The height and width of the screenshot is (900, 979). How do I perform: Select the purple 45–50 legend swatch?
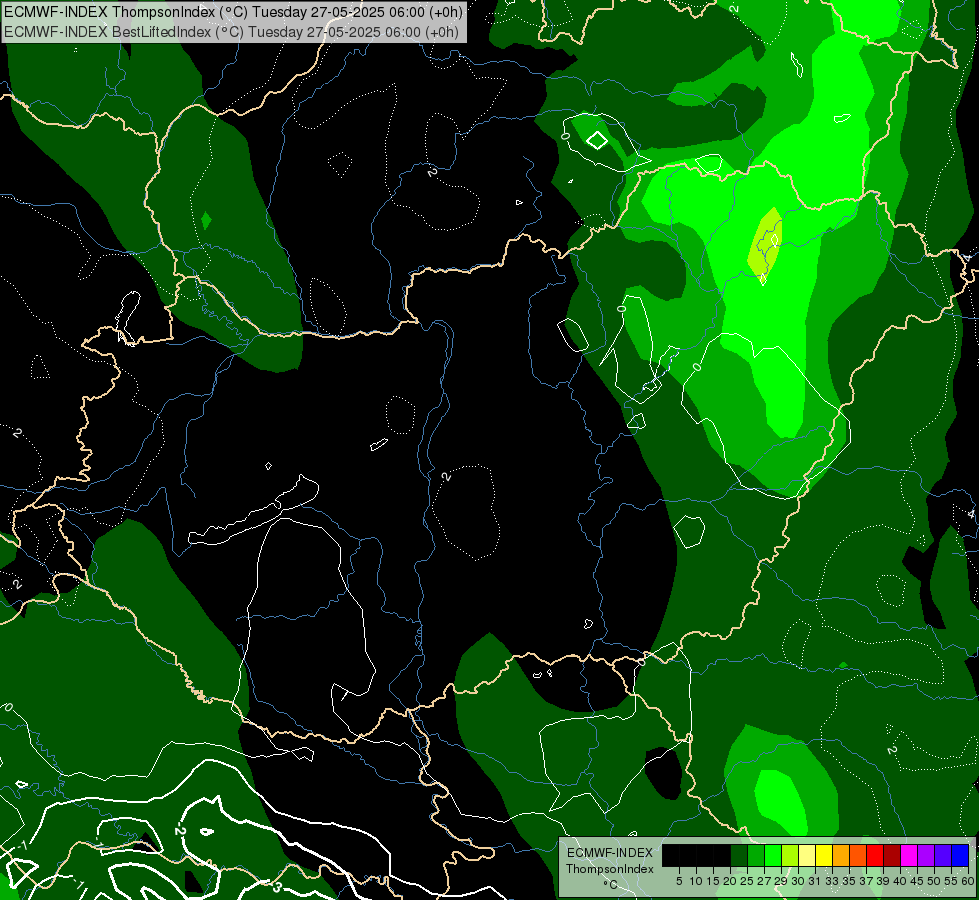point(926,855)
